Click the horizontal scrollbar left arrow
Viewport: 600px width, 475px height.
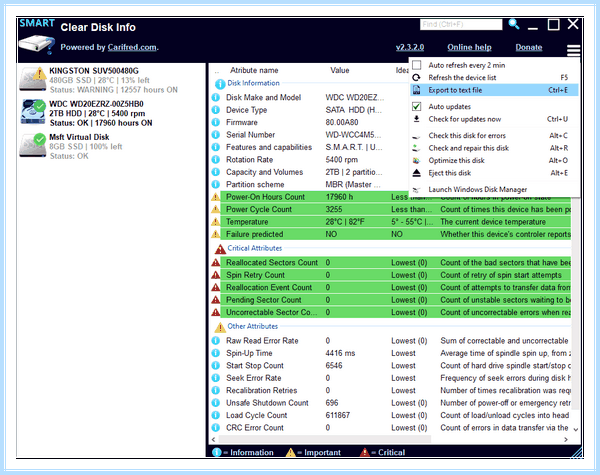click(x=214, y=439)
